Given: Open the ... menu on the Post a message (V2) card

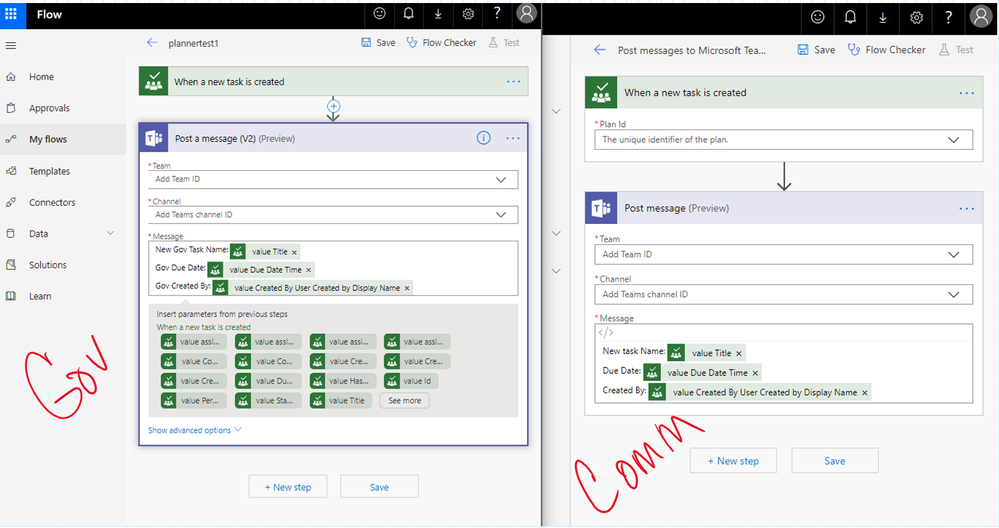Looking at the screenshot, I should point(513,138).
